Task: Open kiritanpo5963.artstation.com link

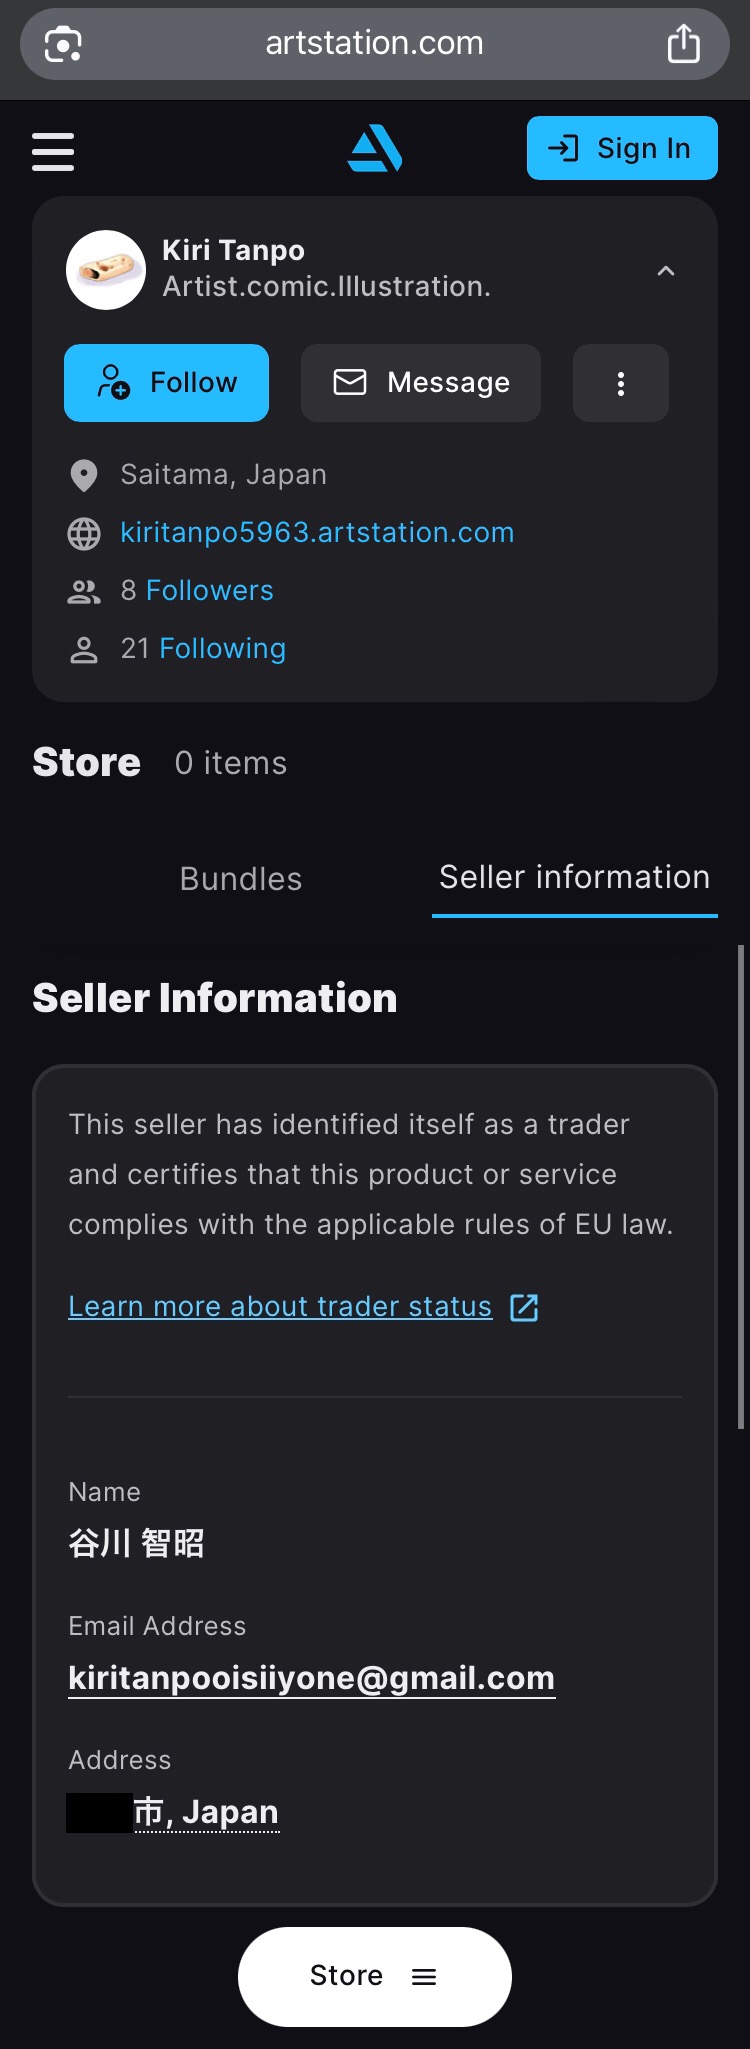Action: (x=317, y=533)
